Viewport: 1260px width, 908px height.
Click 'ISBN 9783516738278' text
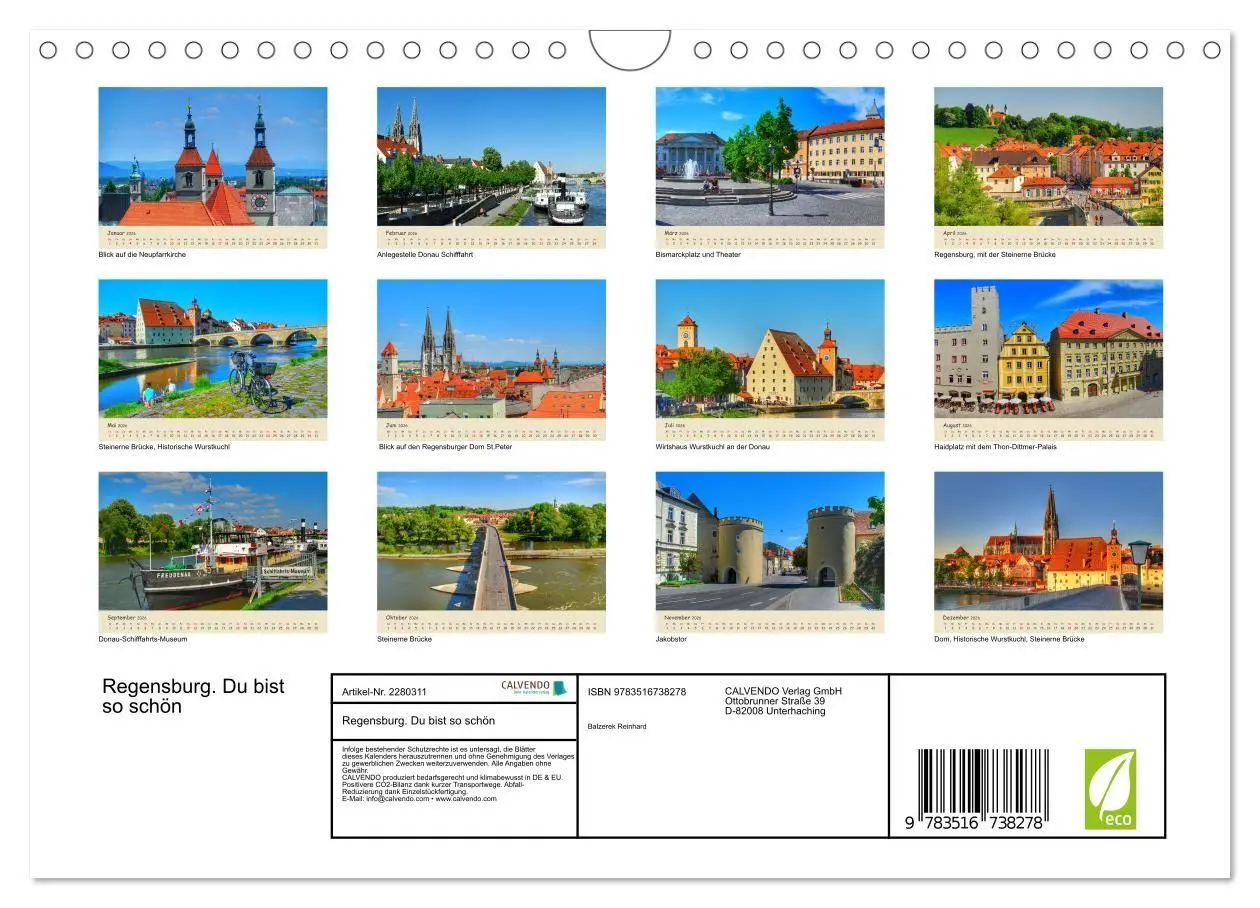click(637, 691)
